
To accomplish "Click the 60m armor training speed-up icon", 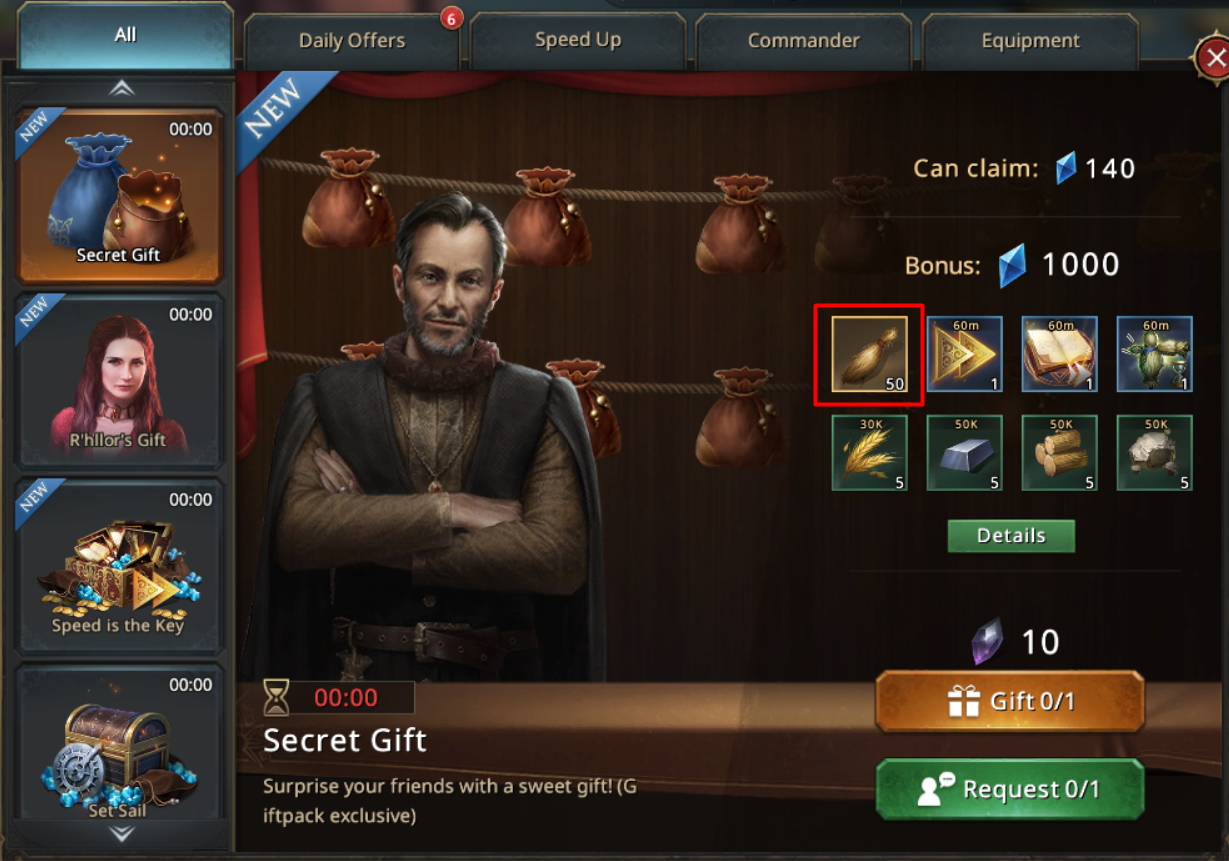I will [1154, 354].
